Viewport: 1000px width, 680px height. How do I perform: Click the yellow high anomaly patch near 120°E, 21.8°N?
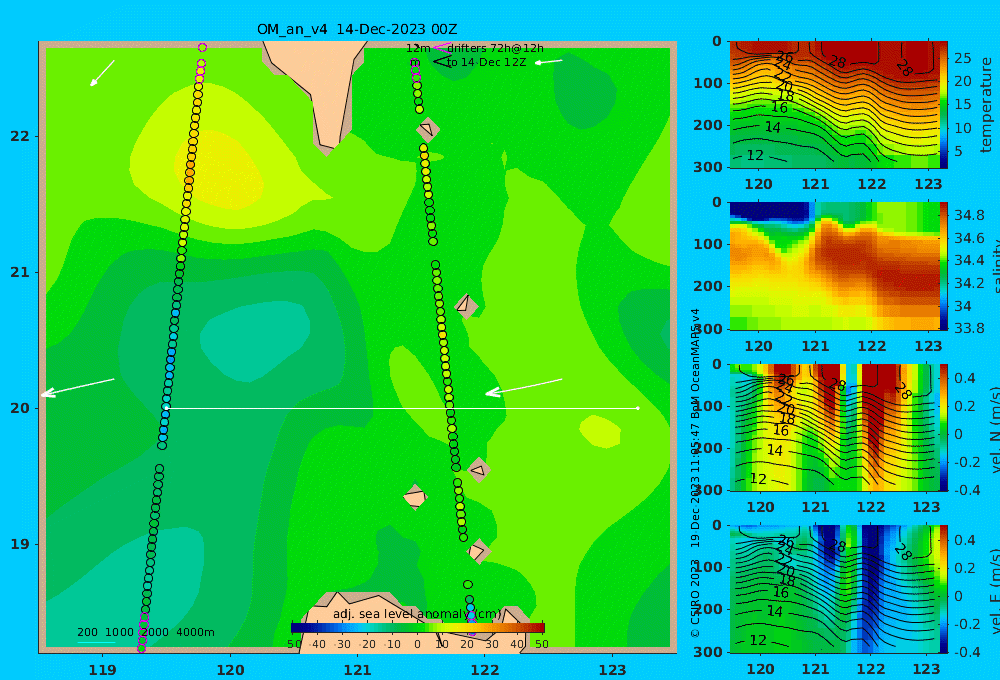coord(220,171)
